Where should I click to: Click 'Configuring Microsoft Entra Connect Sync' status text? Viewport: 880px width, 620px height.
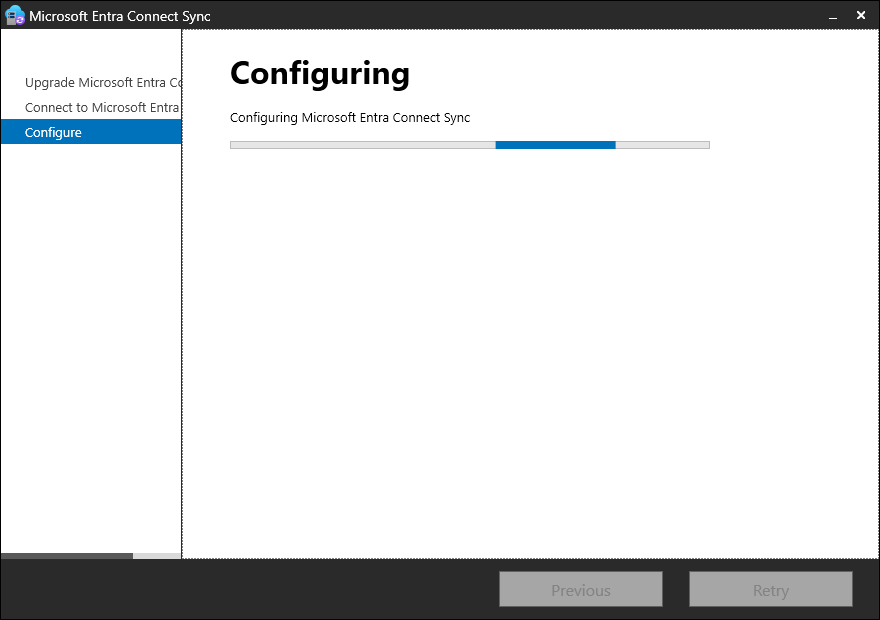350,118
